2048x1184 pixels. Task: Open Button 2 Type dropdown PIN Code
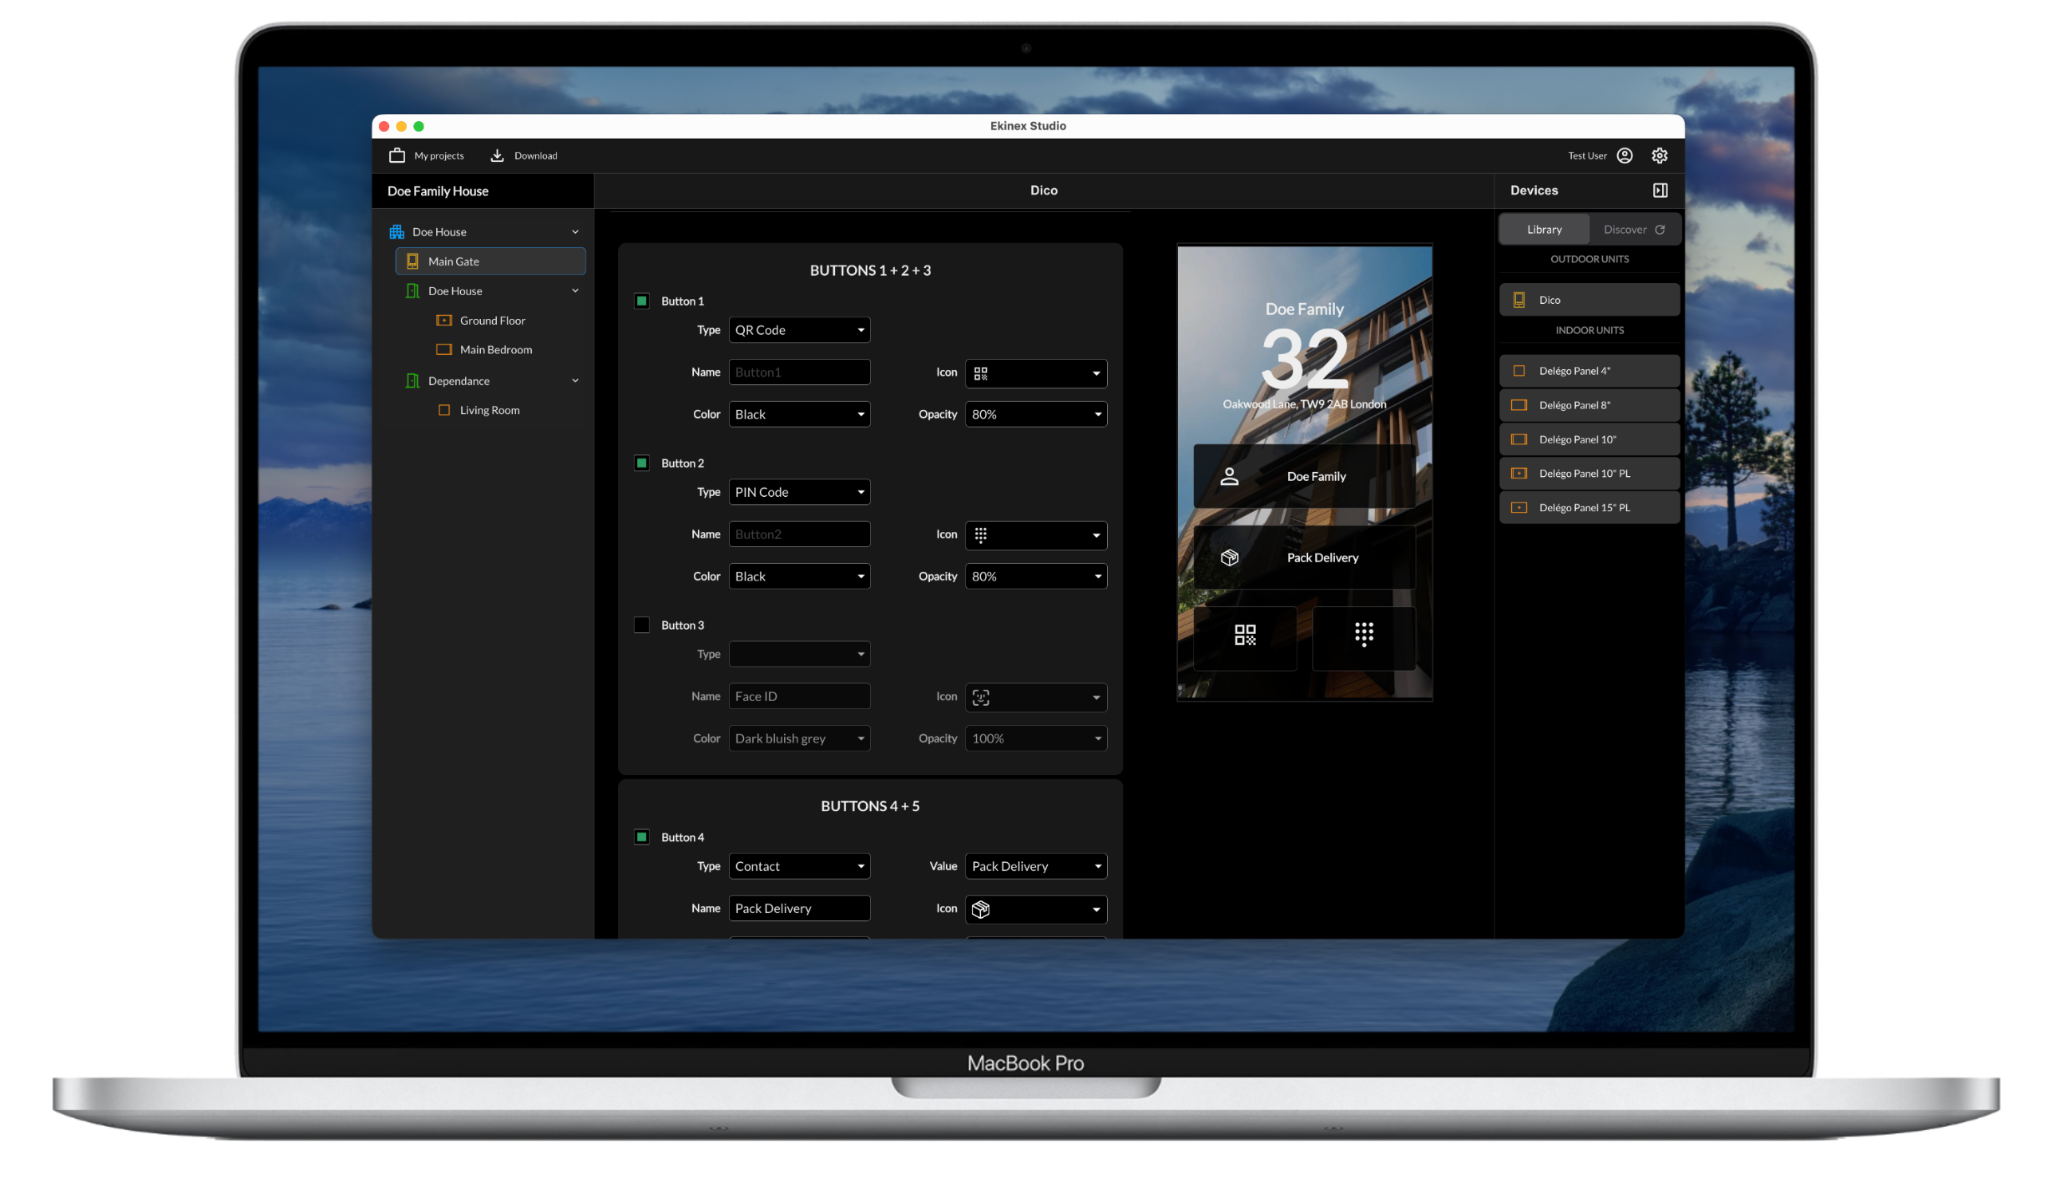click(x=799, y=492)
